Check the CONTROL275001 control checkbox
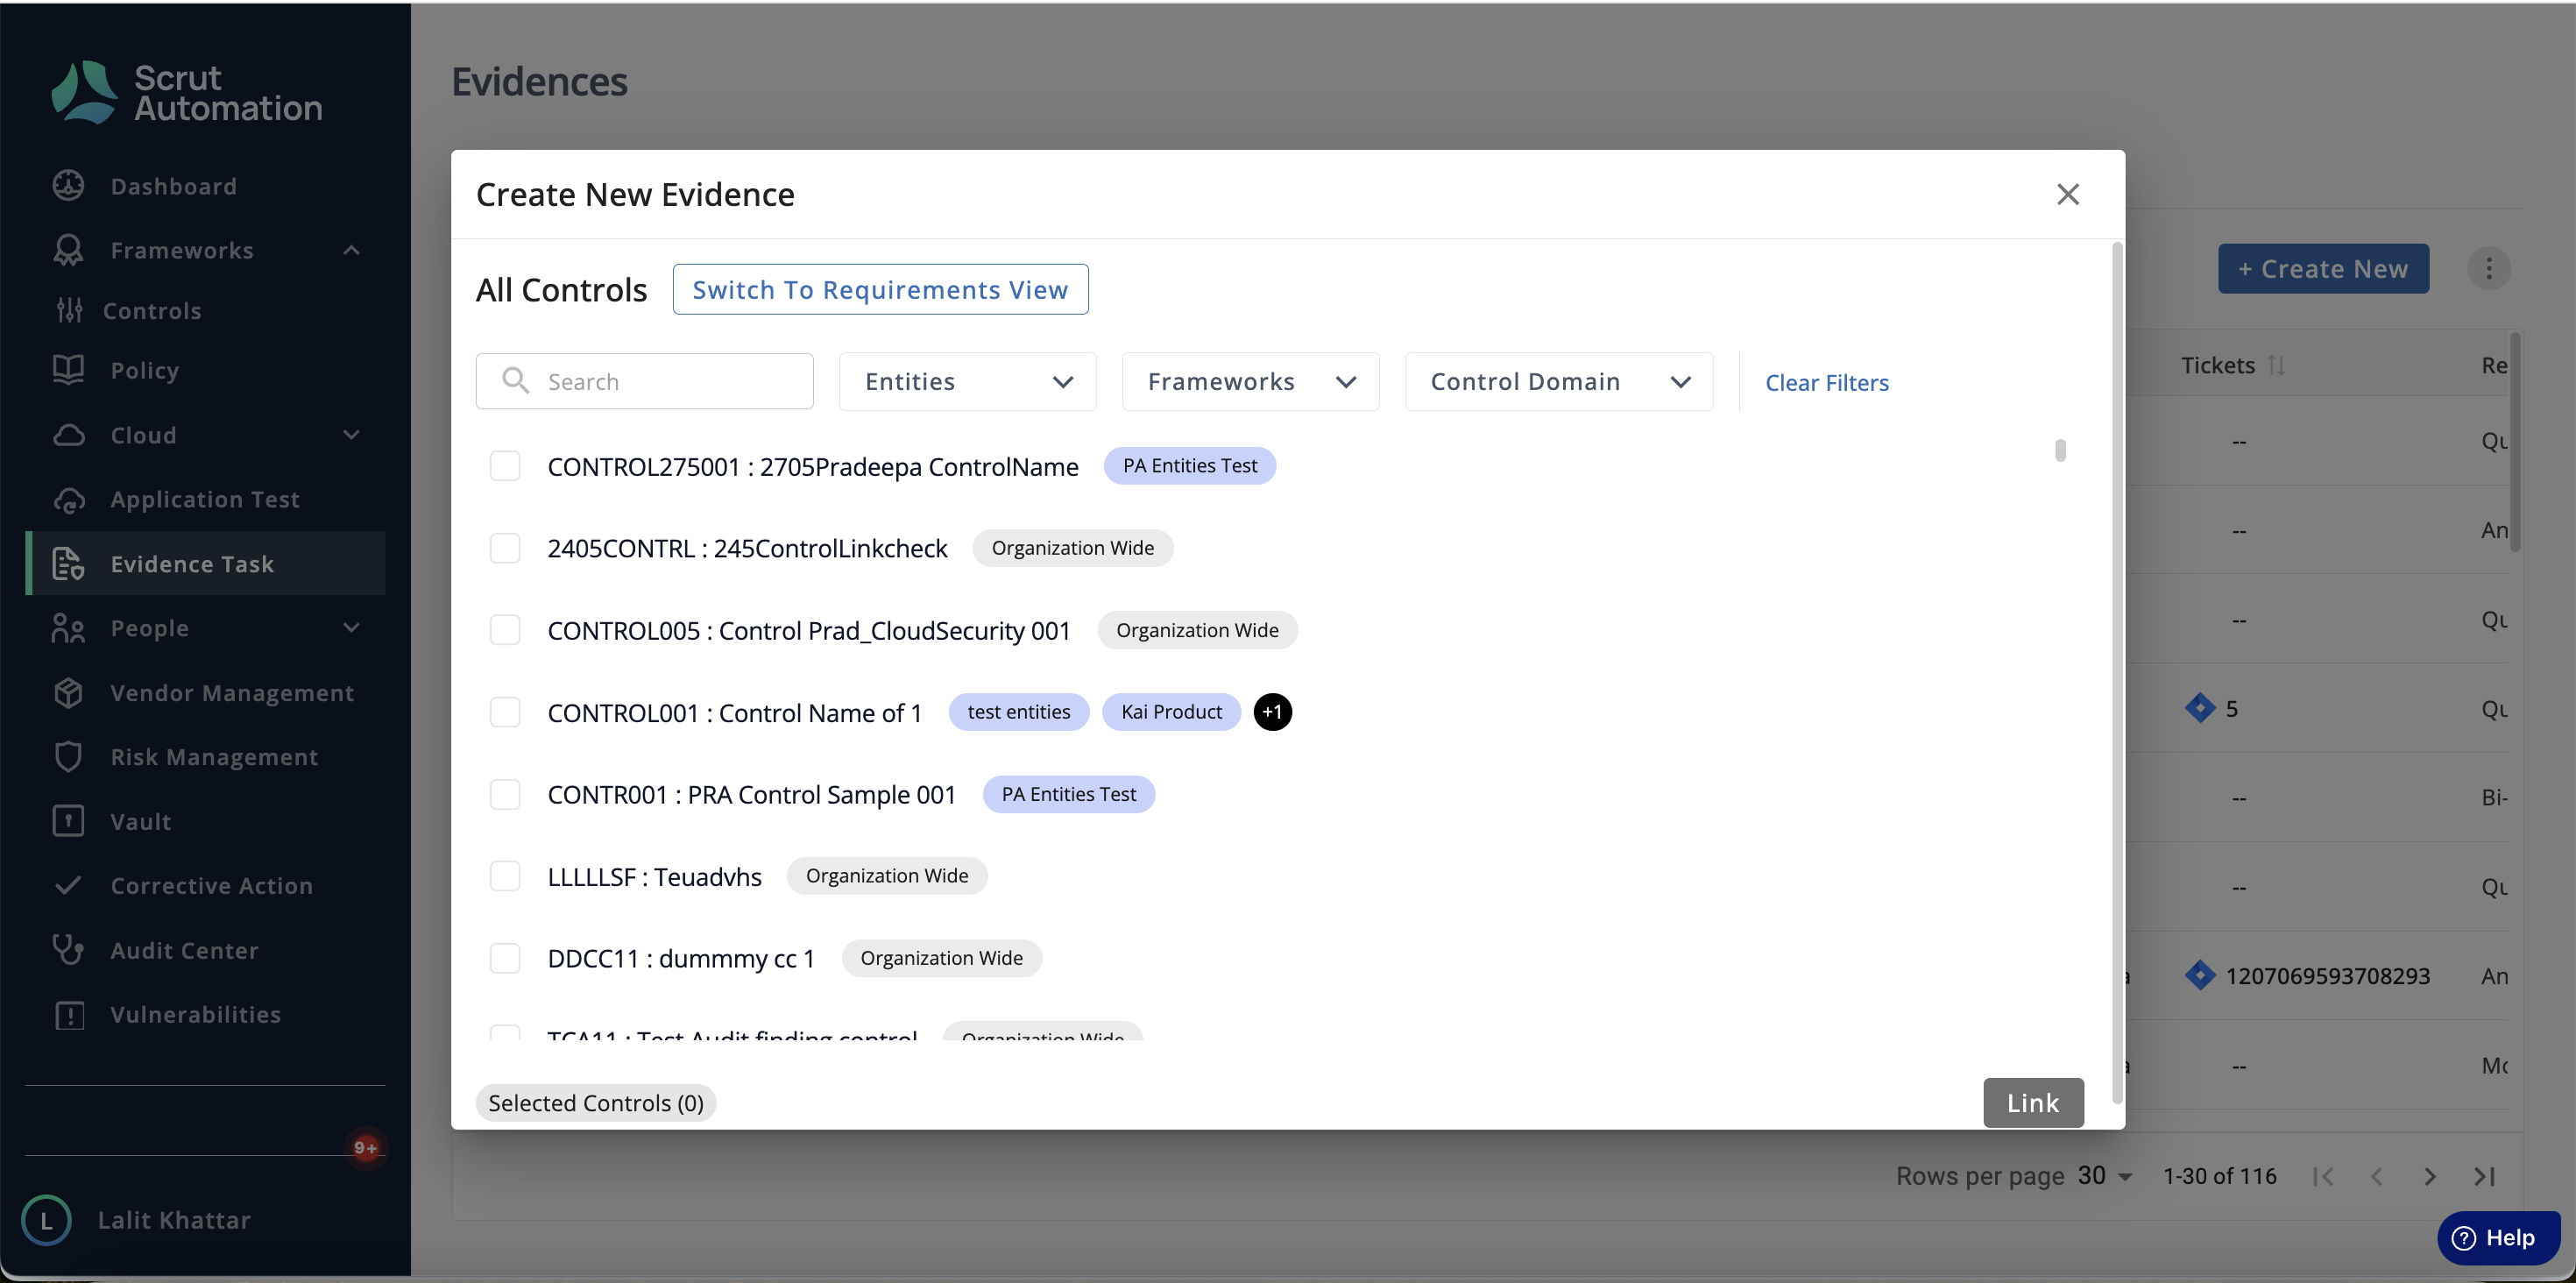The width and height of the screenshot is (2576, 1283). point(505,466)
